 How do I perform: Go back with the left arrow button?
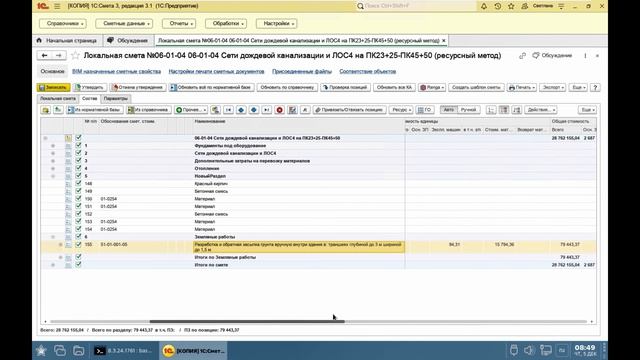pyautogui.click(x=44, y=56)
